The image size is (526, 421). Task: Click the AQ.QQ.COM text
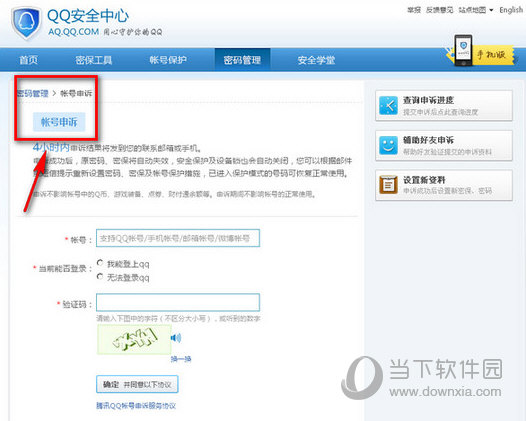pos(73,32)
